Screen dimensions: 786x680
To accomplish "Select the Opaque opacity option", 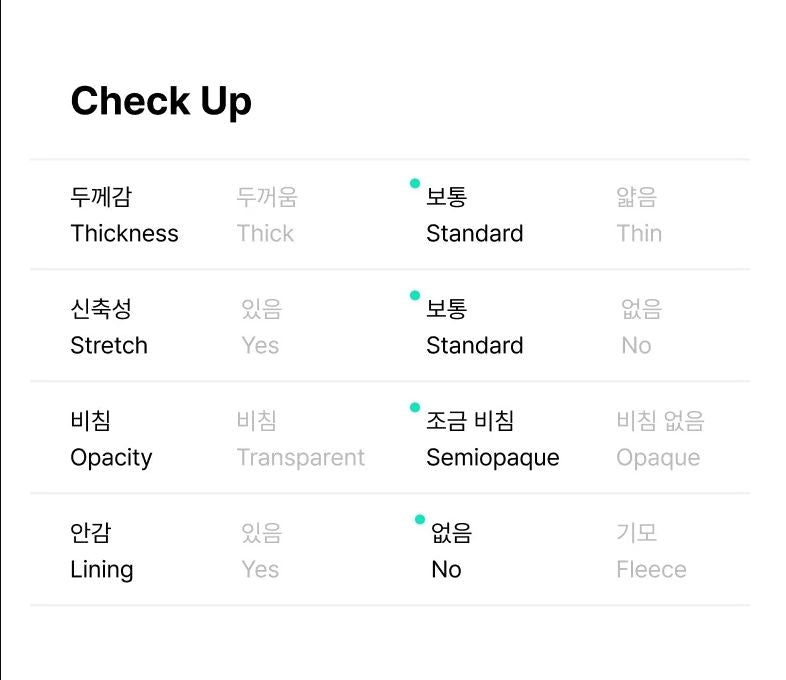I will pyautogui.click(x=659, y=439).
